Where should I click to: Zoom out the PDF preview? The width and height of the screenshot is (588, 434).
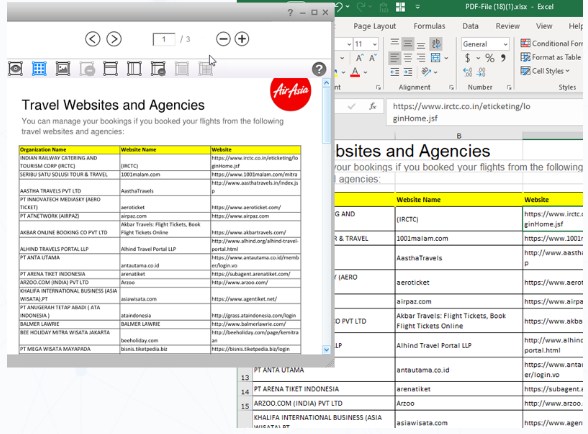tap(223, 39)
